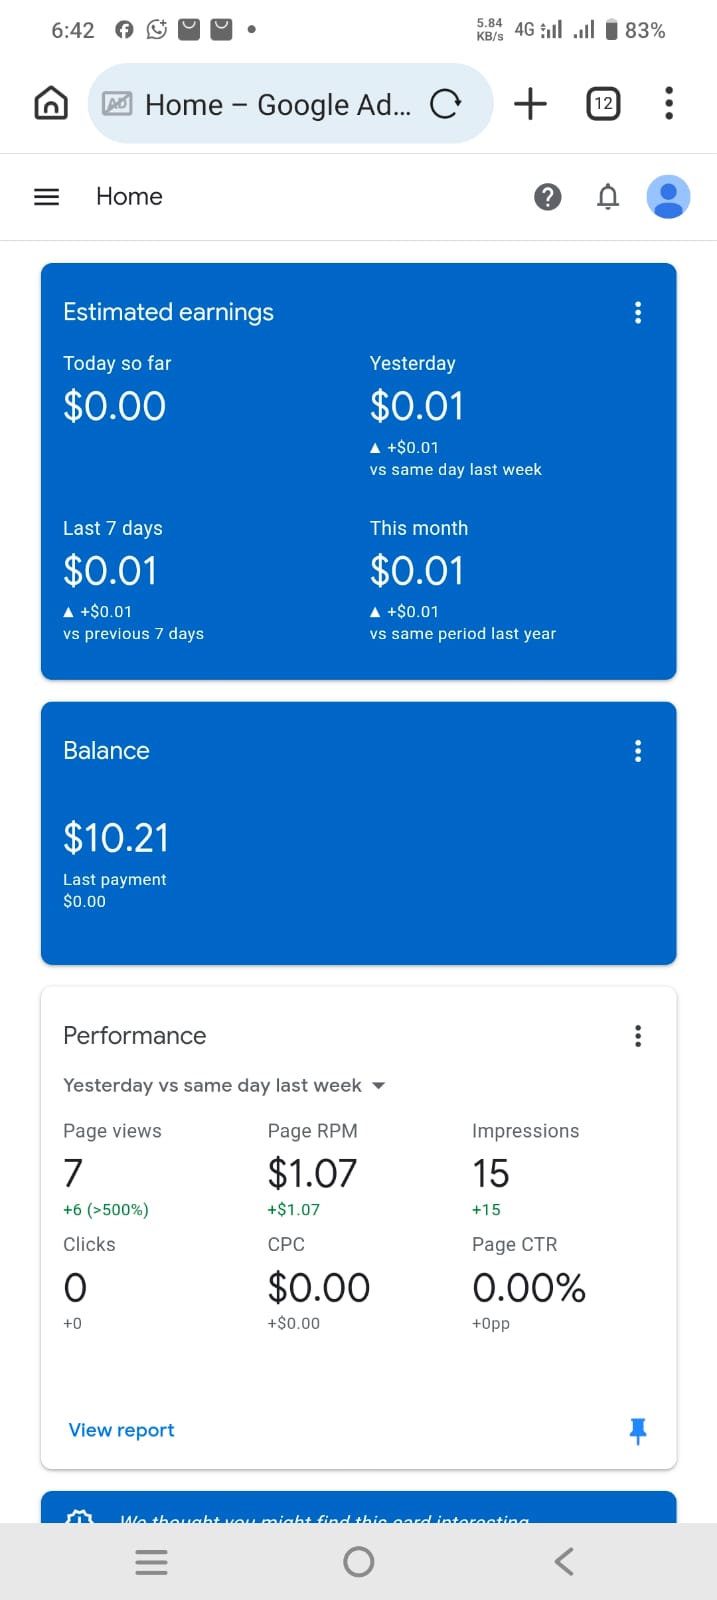Open Balance card options menu
The height and width of the screenshot is (1600, 717).
(x=637, y=751)
